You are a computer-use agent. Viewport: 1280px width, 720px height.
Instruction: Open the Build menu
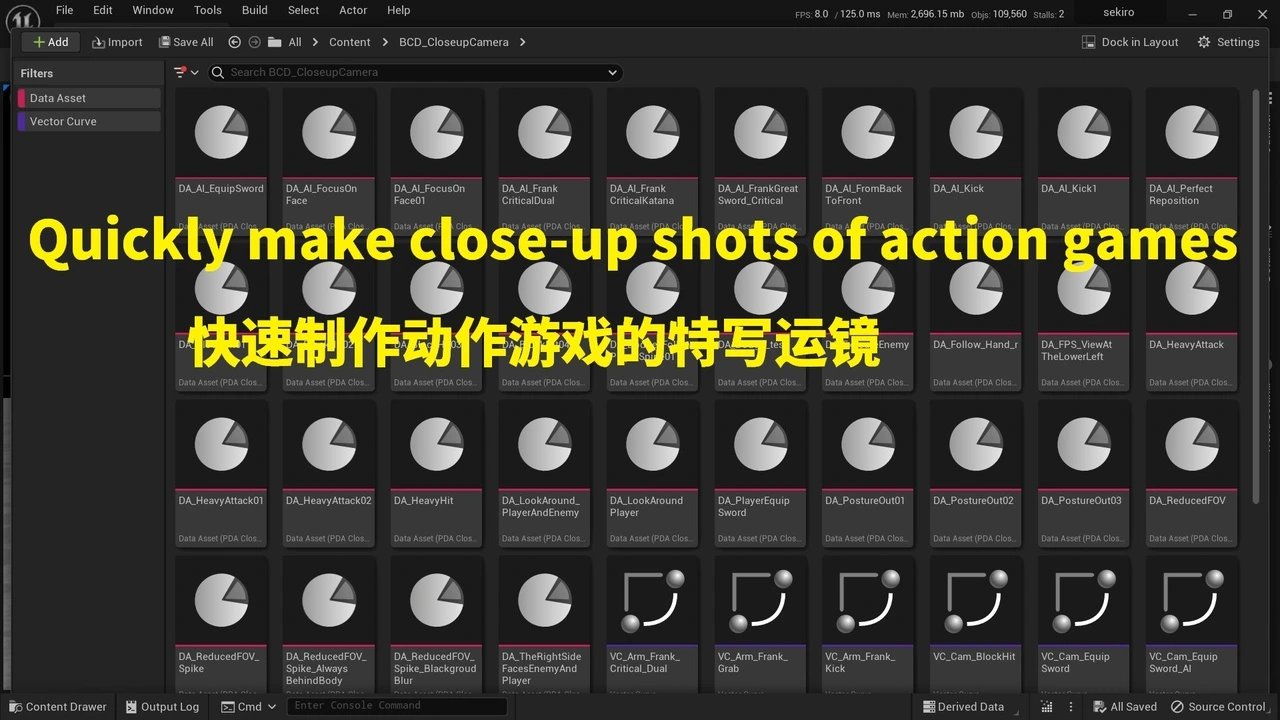click(x=255, y=10)
